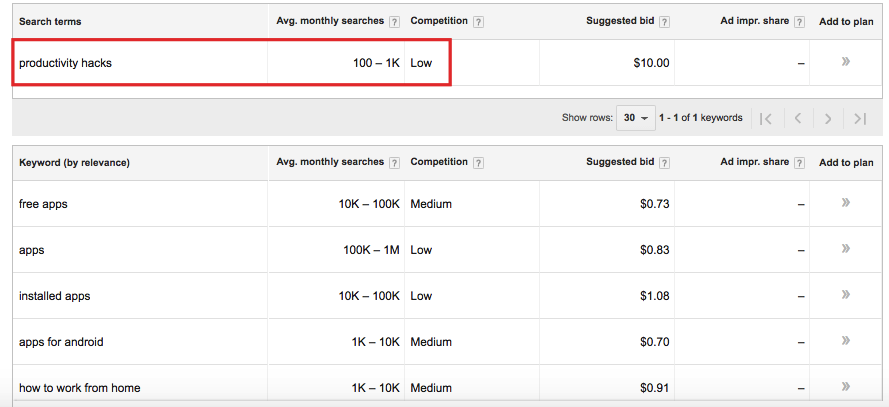Screen dimensions: 889x407
Task: Sort by Keyword (by relevance) header
Action: [74, 163]
